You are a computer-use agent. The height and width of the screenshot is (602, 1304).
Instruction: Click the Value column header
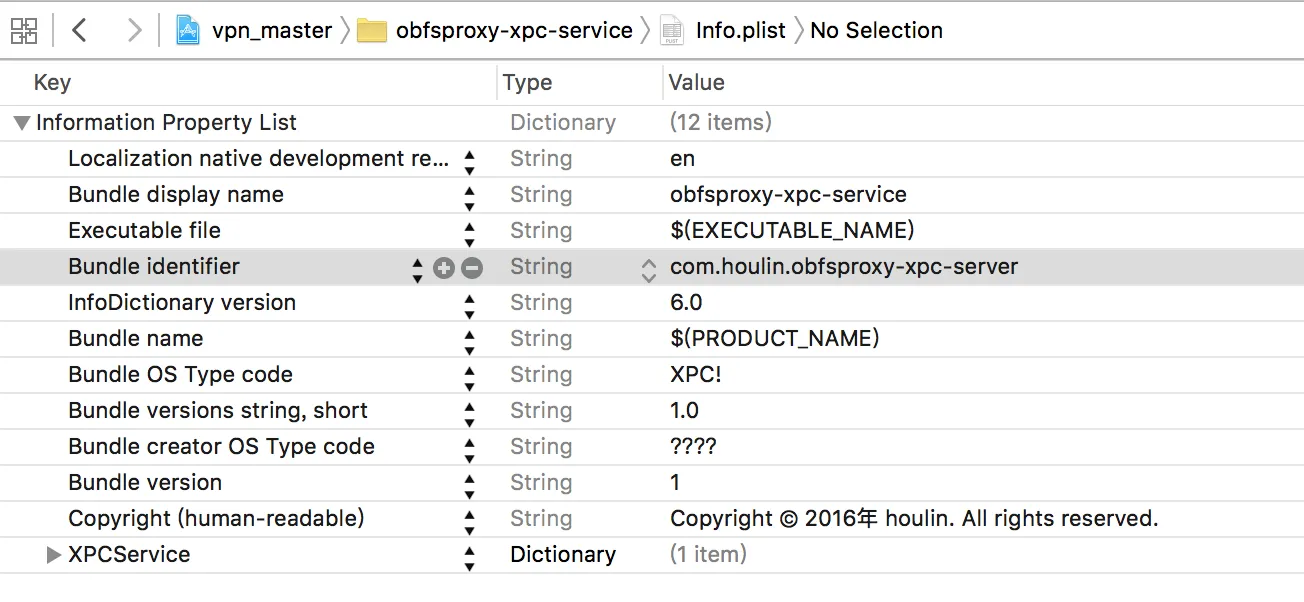[696, 83]
